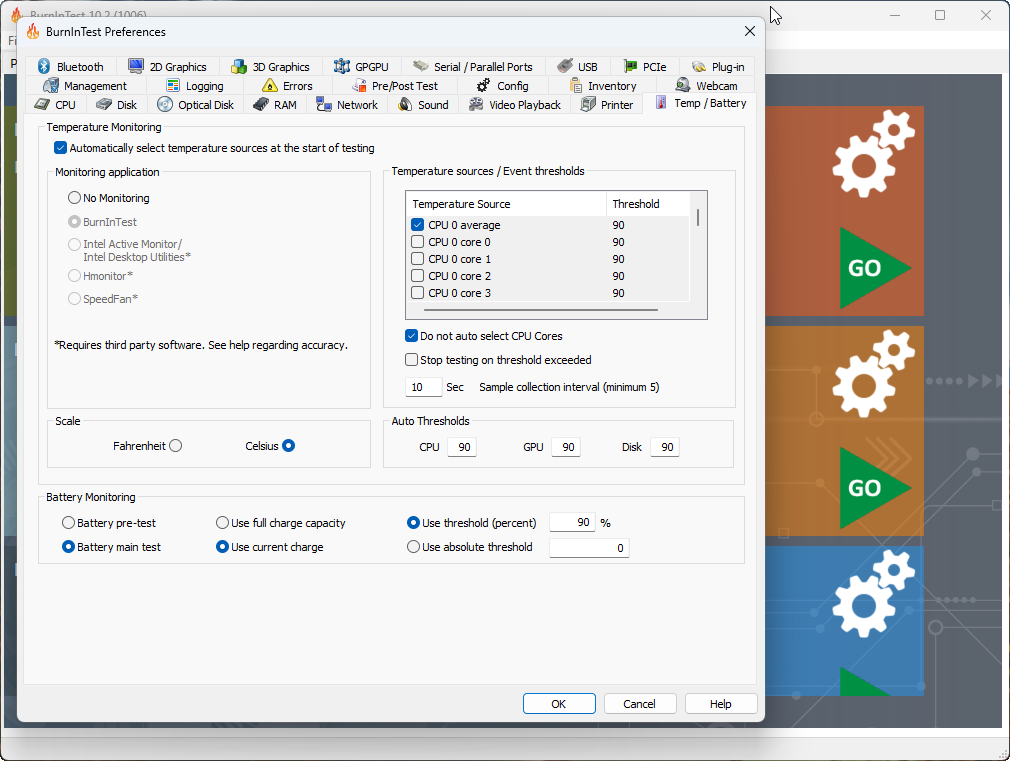Check CPU 0 core 1 temperature source
The height and width of the screenshot is (761, 1010).
click(x=417, y=258)
